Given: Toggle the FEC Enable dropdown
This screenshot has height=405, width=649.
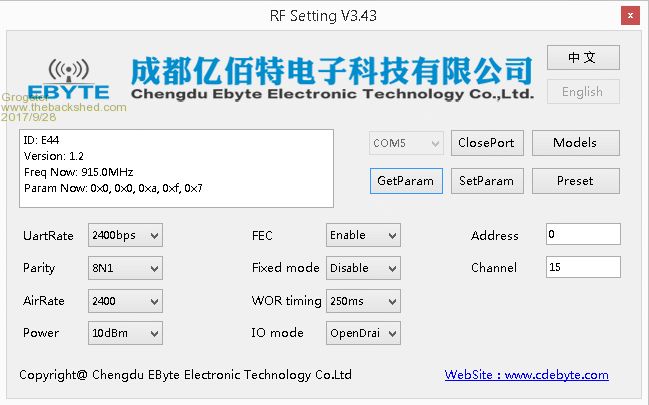Looking at the screenshot, I should click(x=363, y=235).
